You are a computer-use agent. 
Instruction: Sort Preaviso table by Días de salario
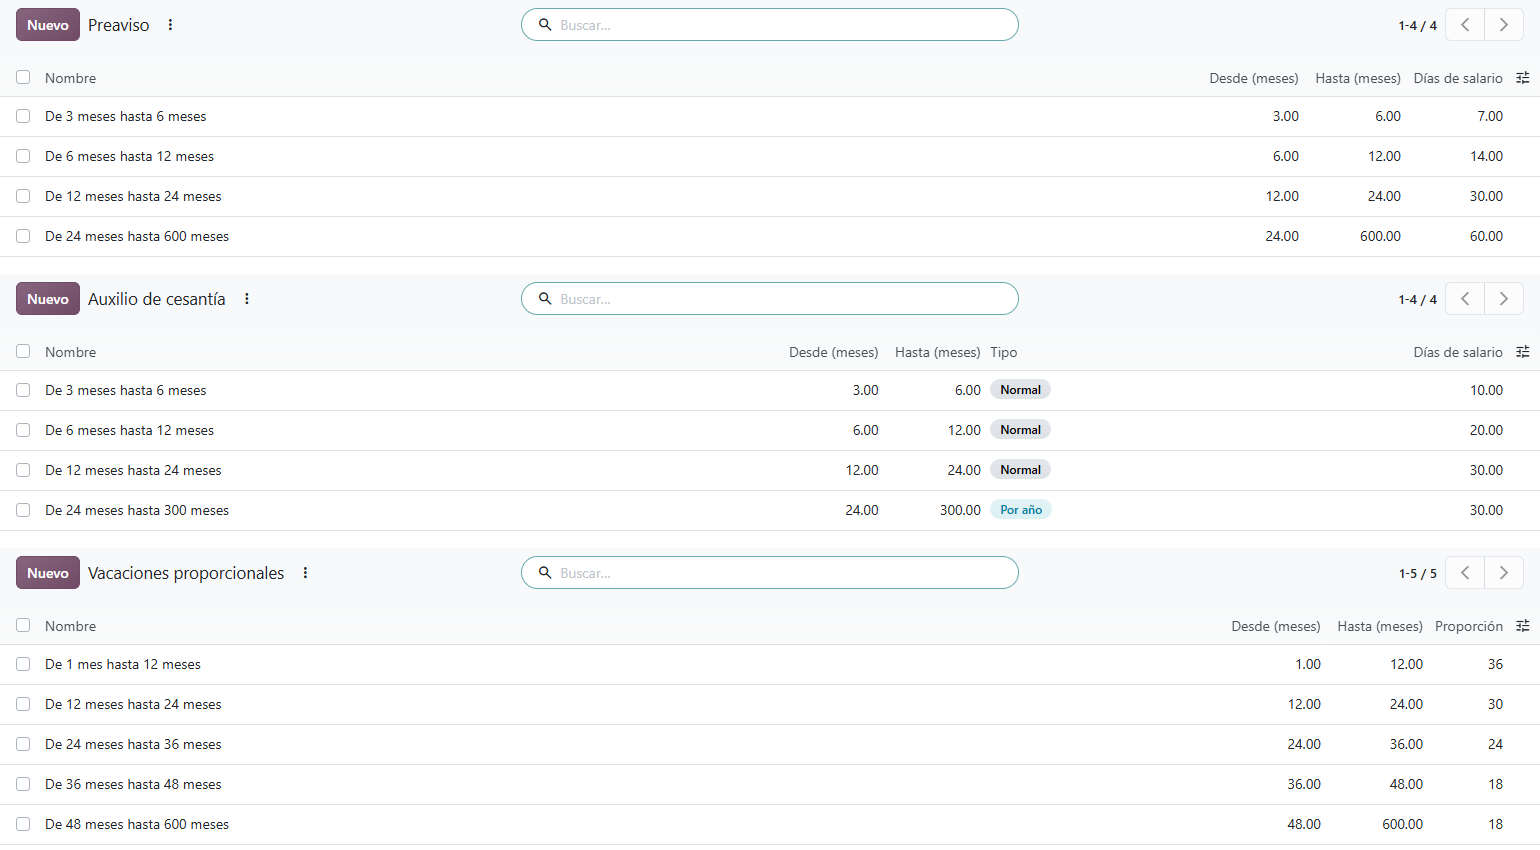1458,78
